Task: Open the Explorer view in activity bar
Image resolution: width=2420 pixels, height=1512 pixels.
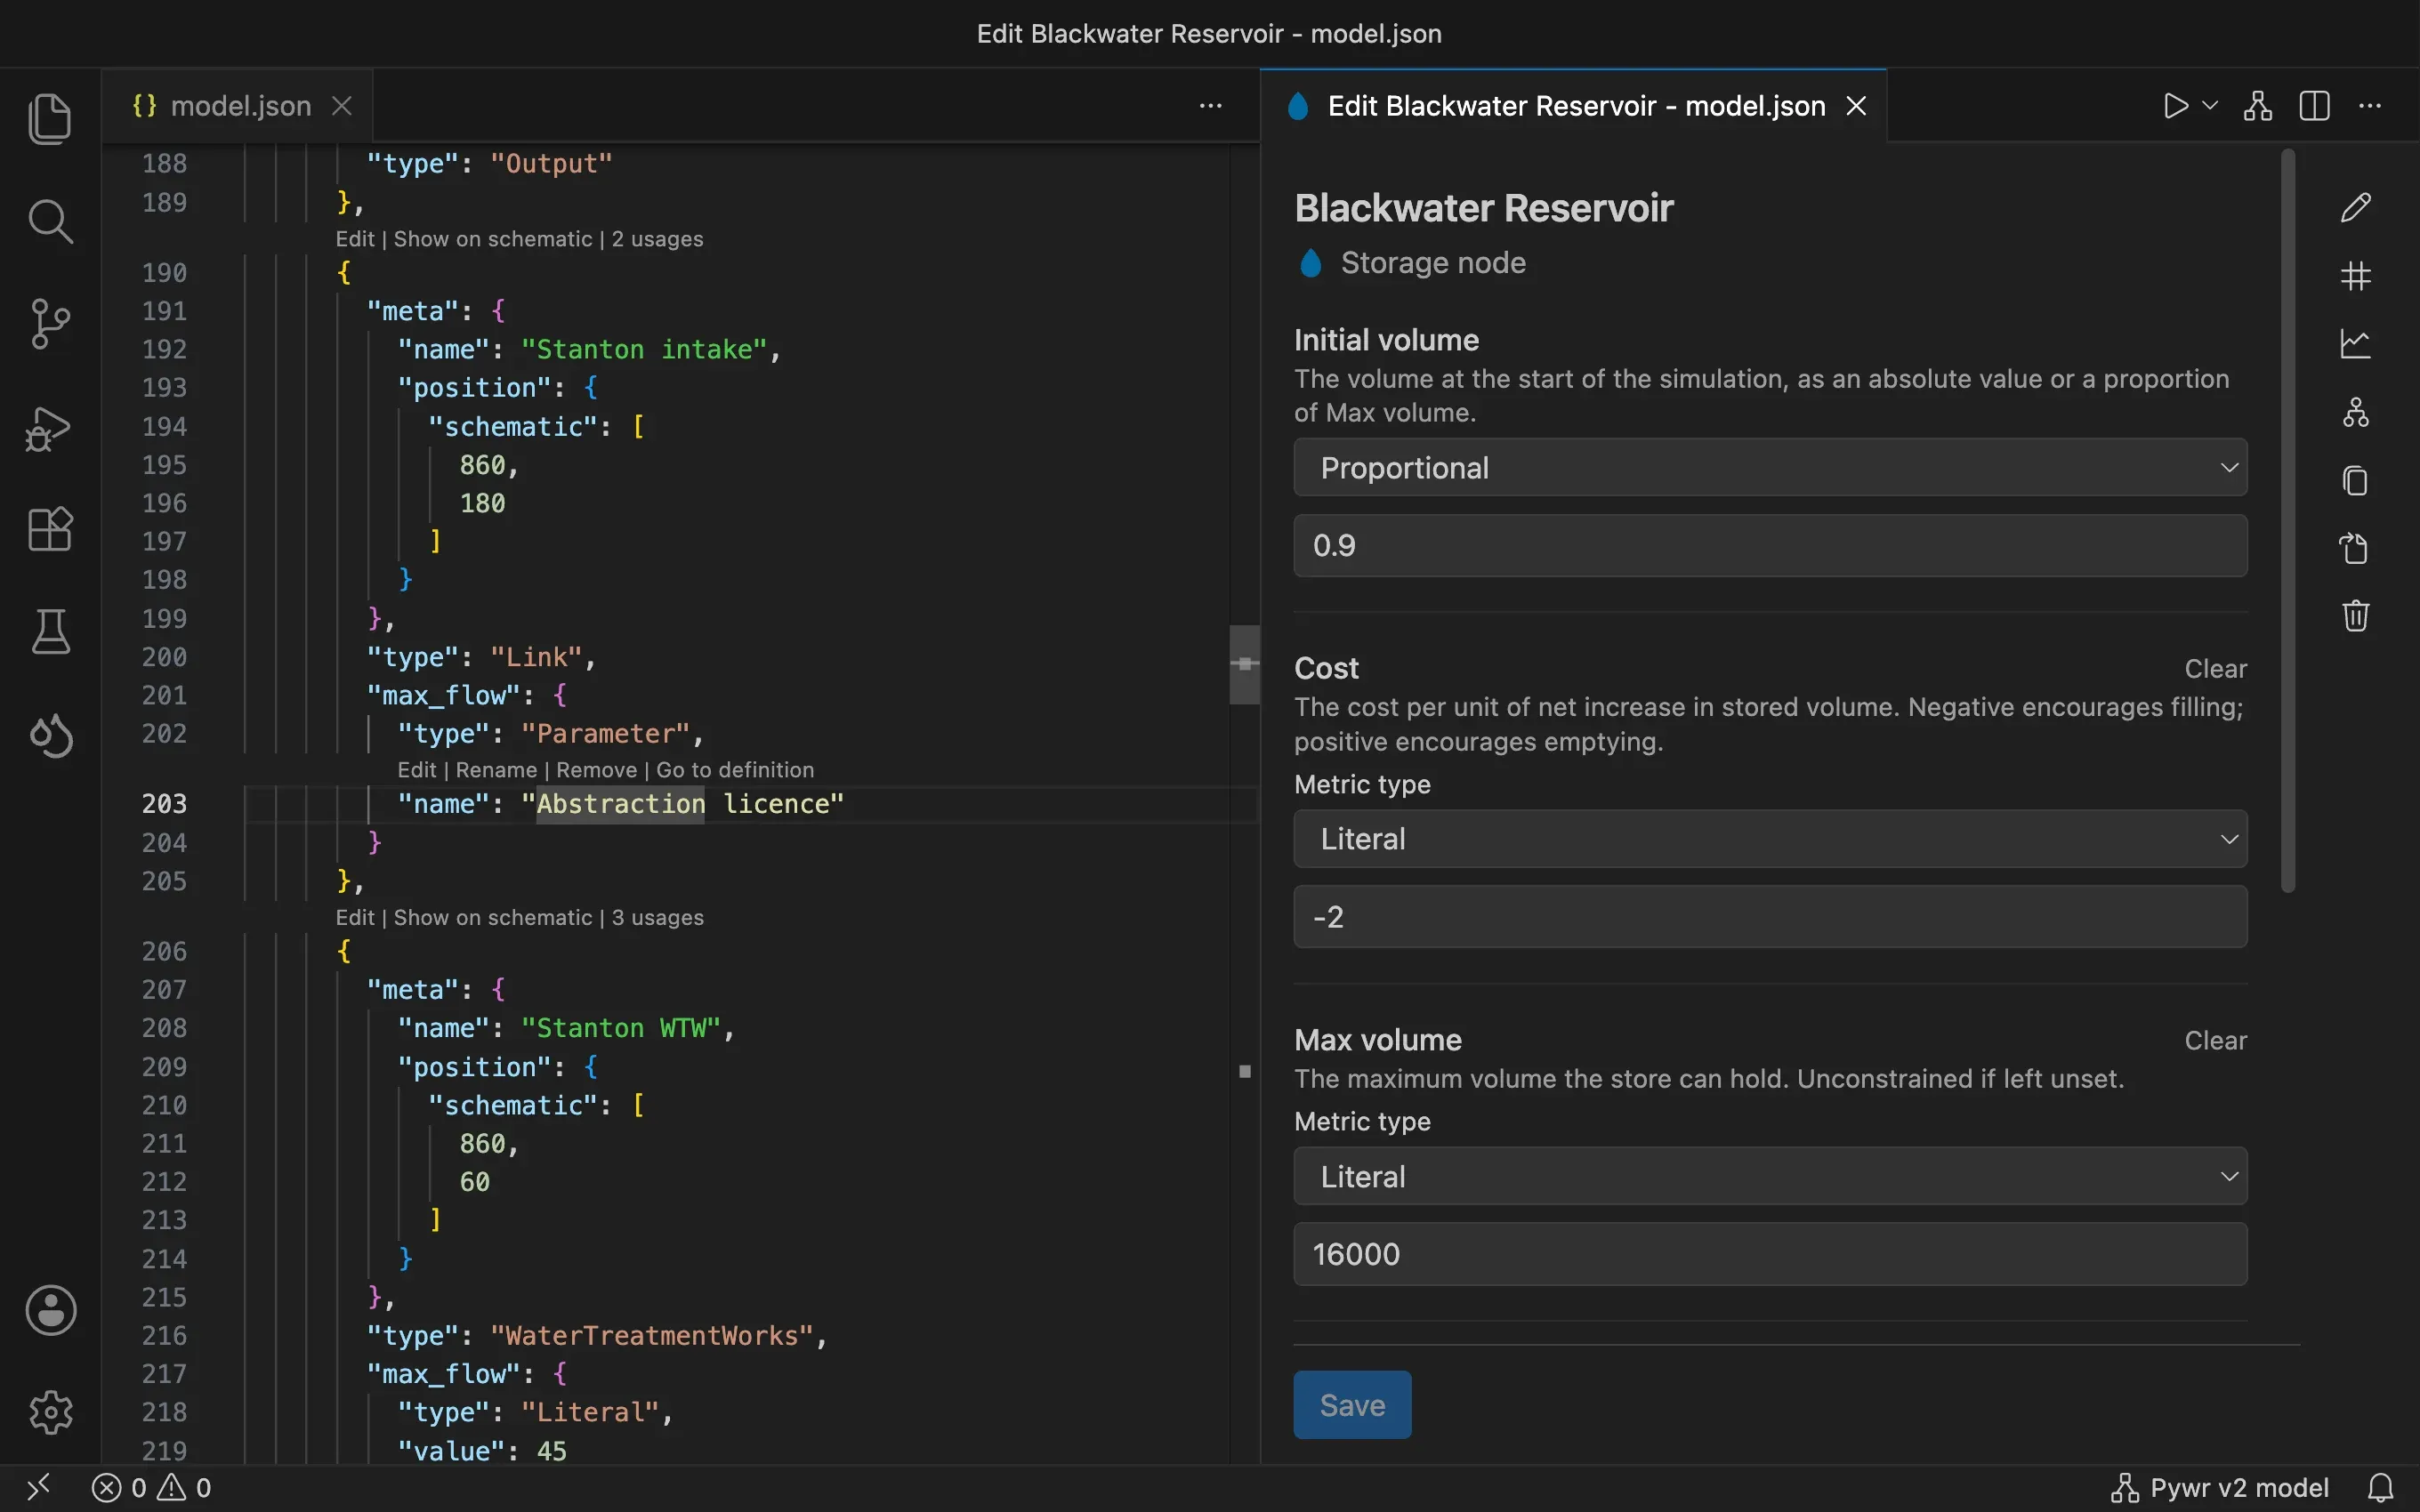Action: click(x=50, y=119)
